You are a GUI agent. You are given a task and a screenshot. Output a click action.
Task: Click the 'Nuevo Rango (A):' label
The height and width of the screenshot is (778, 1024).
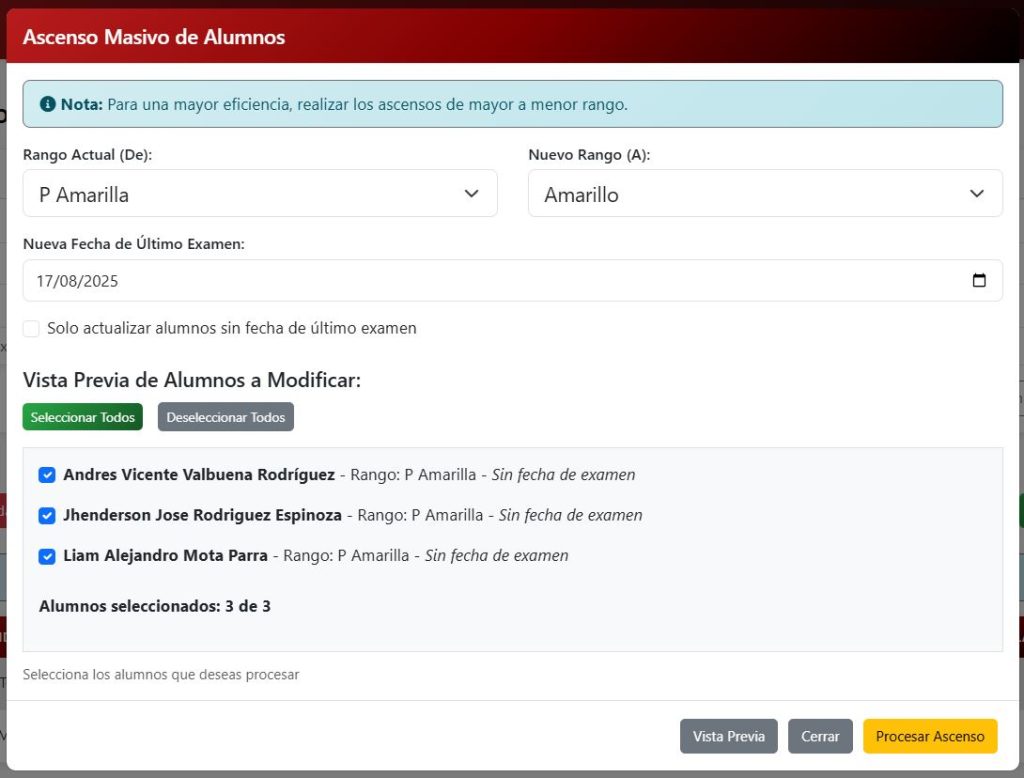[589, 155]
